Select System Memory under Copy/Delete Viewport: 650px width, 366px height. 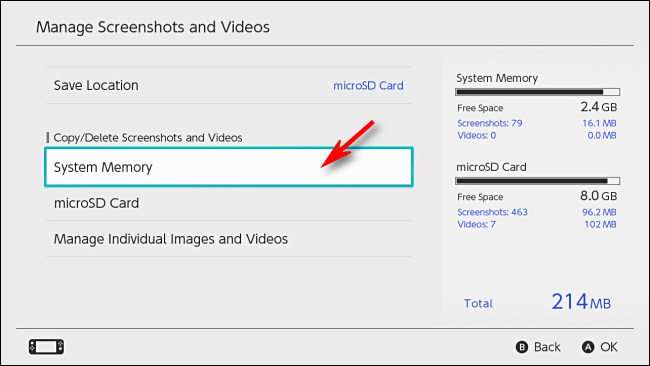point(229,167)
